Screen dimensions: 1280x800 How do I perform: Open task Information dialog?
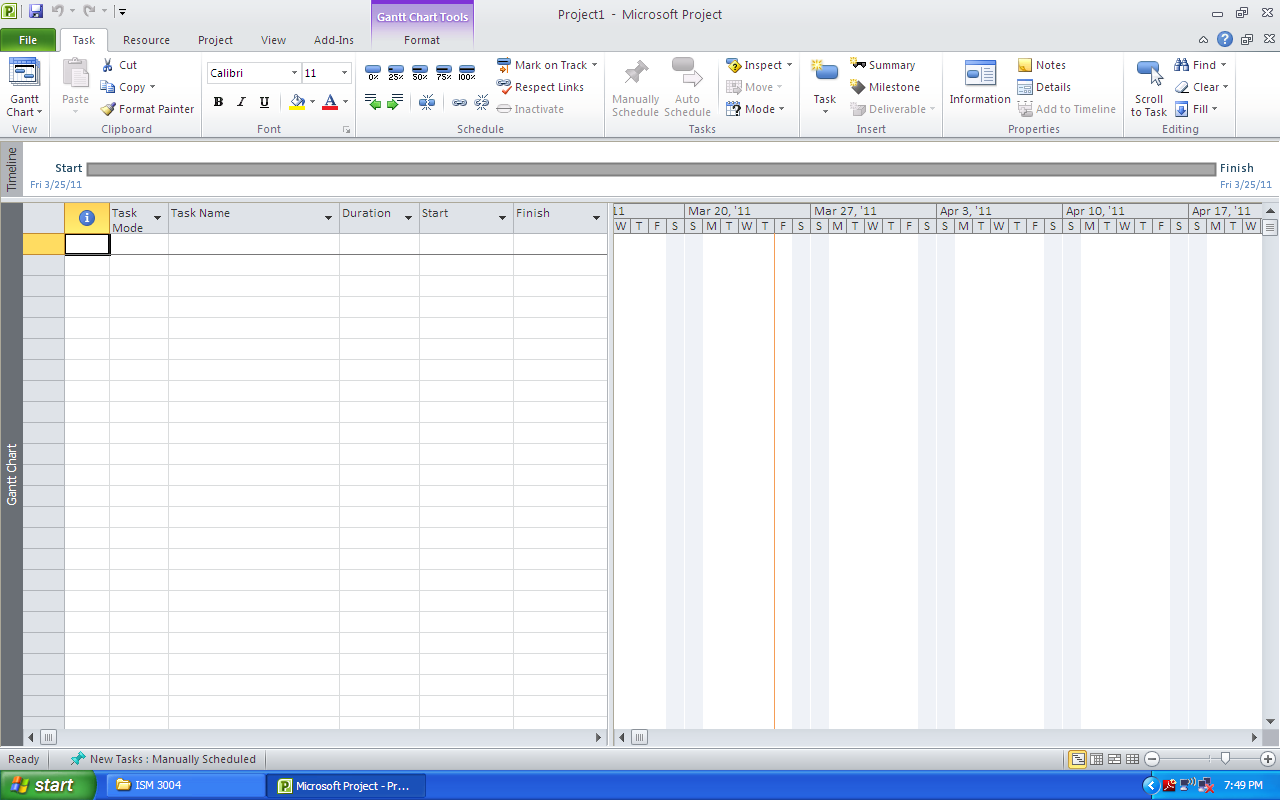tap(980, 82)
